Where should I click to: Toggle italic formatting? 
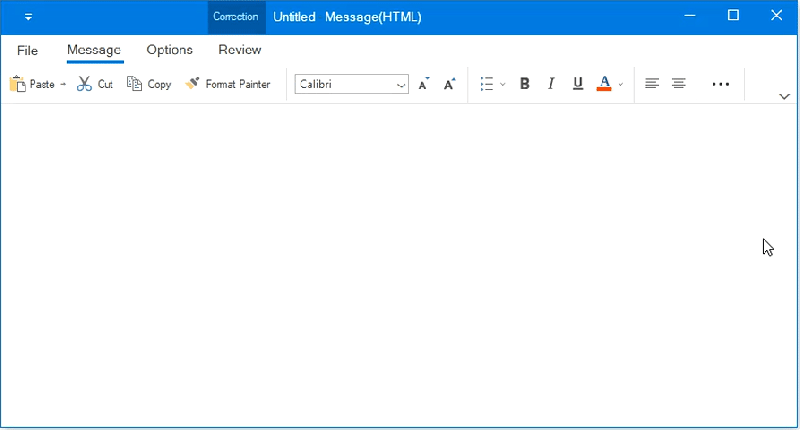point(551,84)
